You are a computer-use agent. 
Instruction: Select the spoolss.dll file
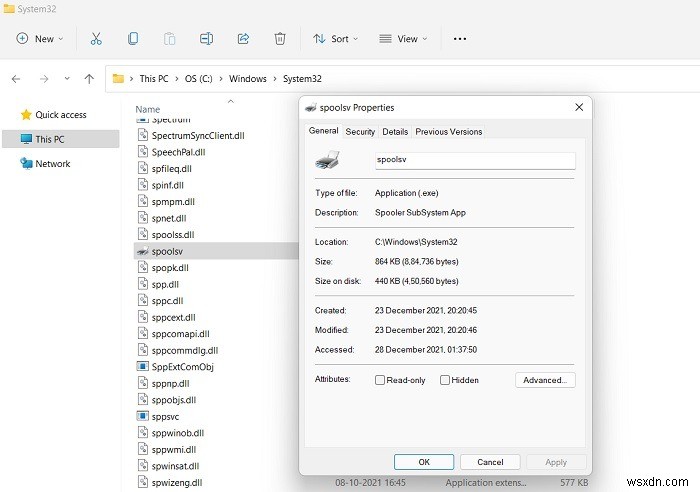173,235
